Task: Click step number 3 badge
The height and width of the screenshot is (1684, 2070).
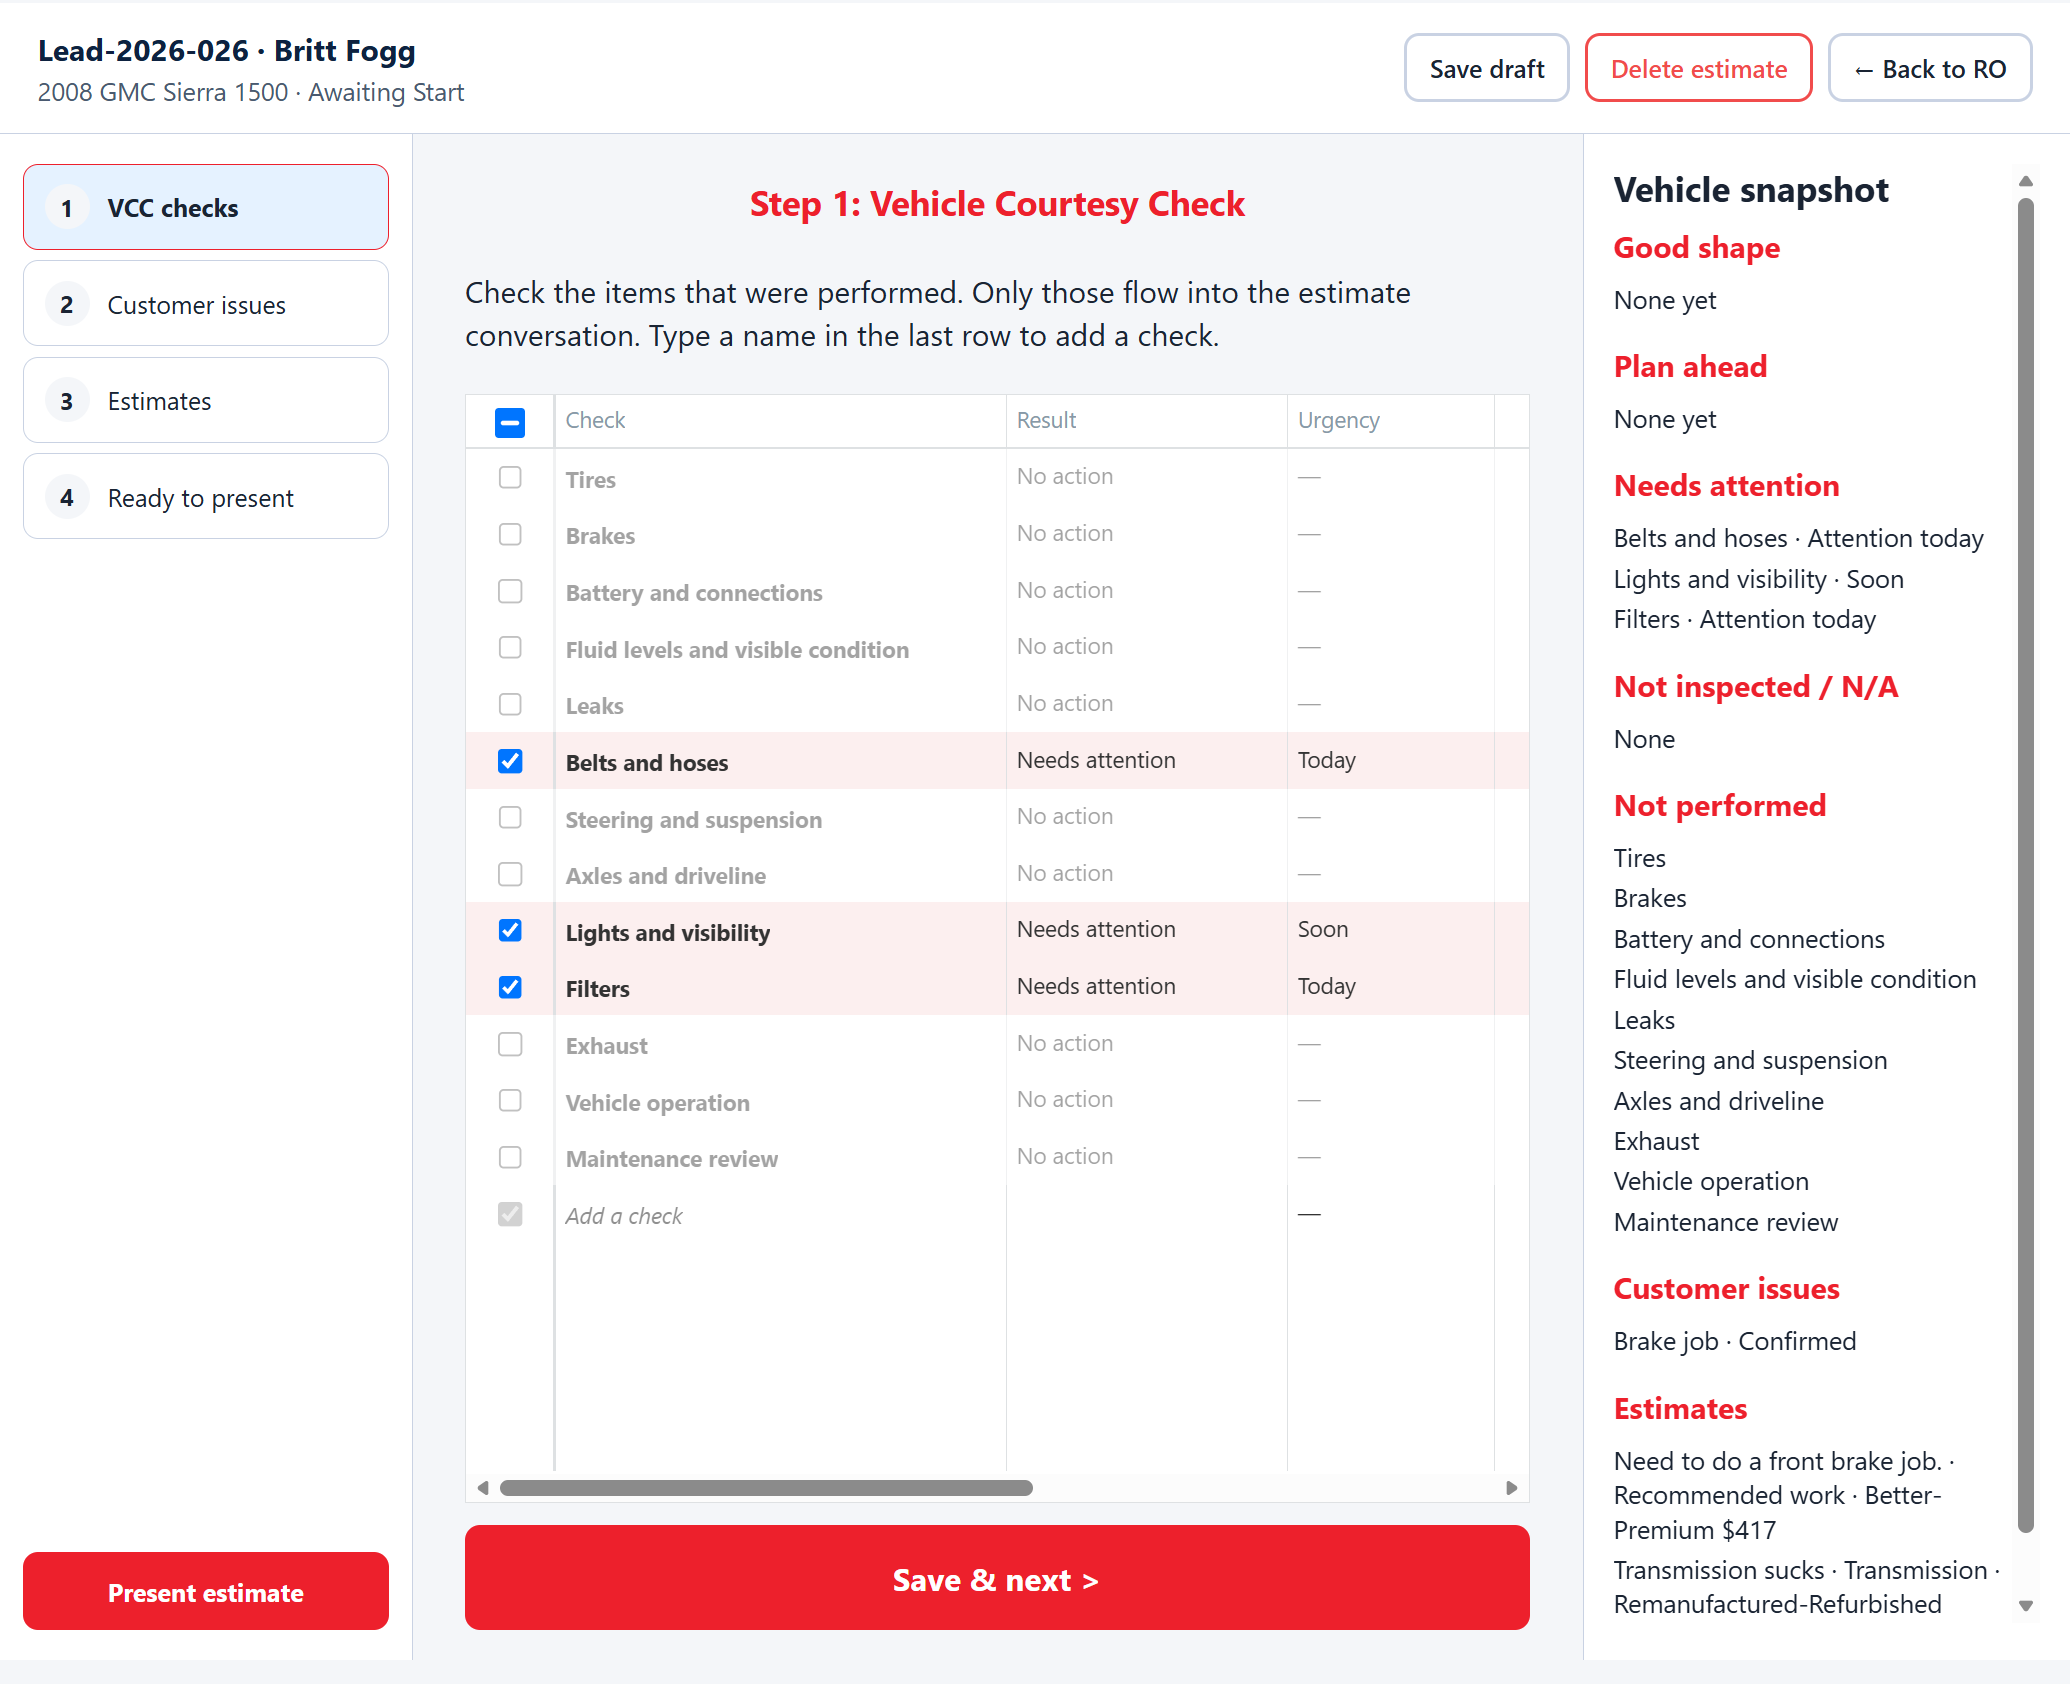Action: (x=67, y=401)
